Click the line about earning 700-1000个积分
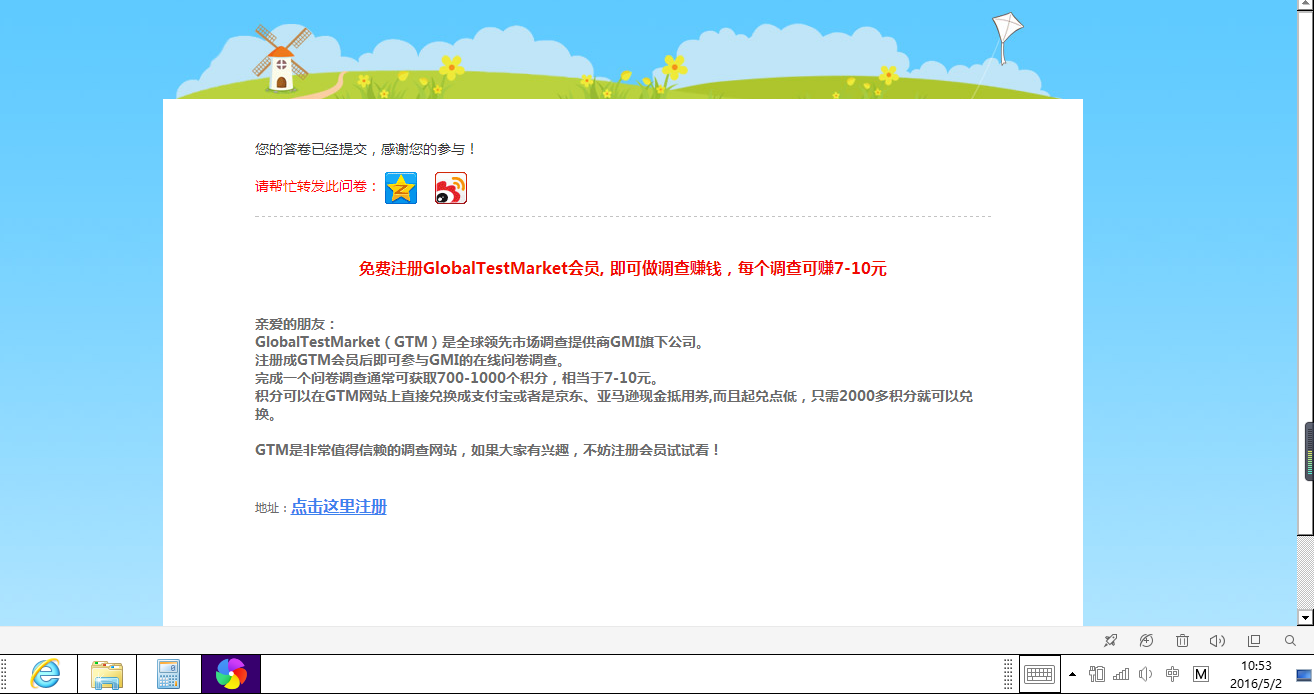This screenshot has height=694, width=1314. (456, 378)
